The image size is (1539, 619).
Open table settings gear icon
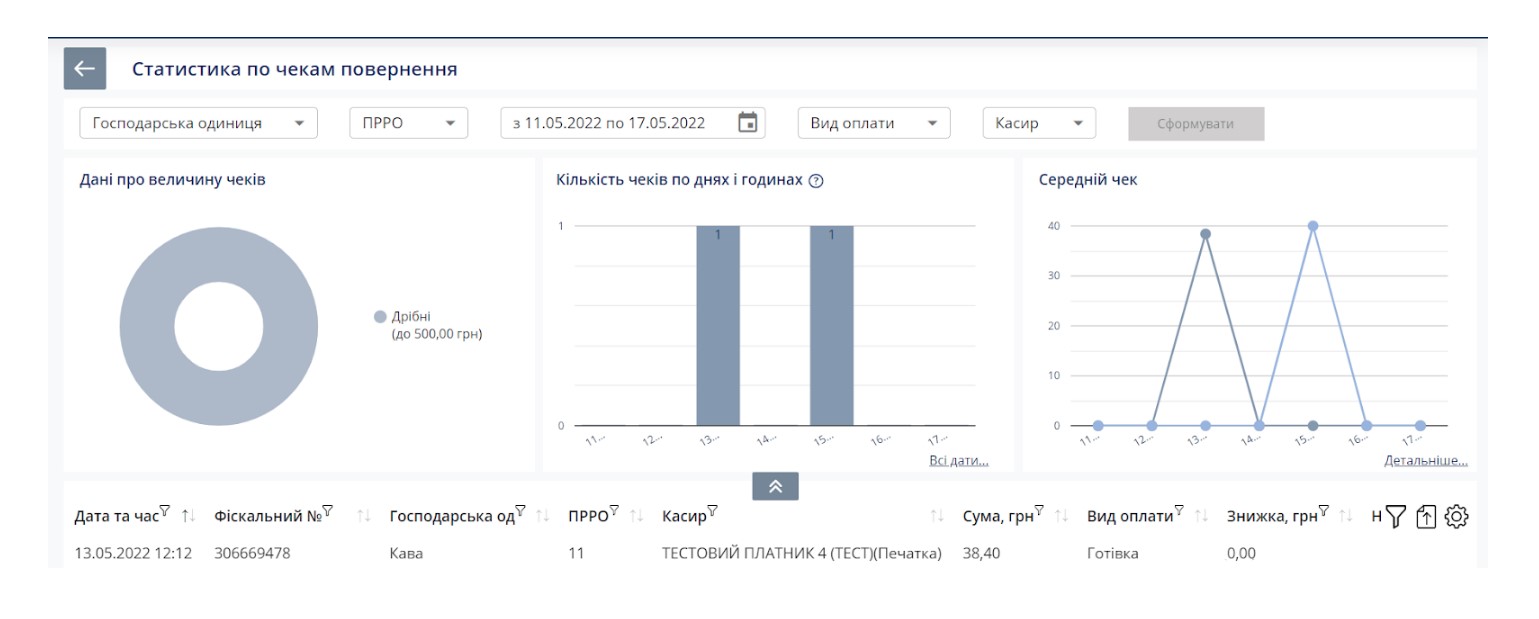click(1457, 516)
